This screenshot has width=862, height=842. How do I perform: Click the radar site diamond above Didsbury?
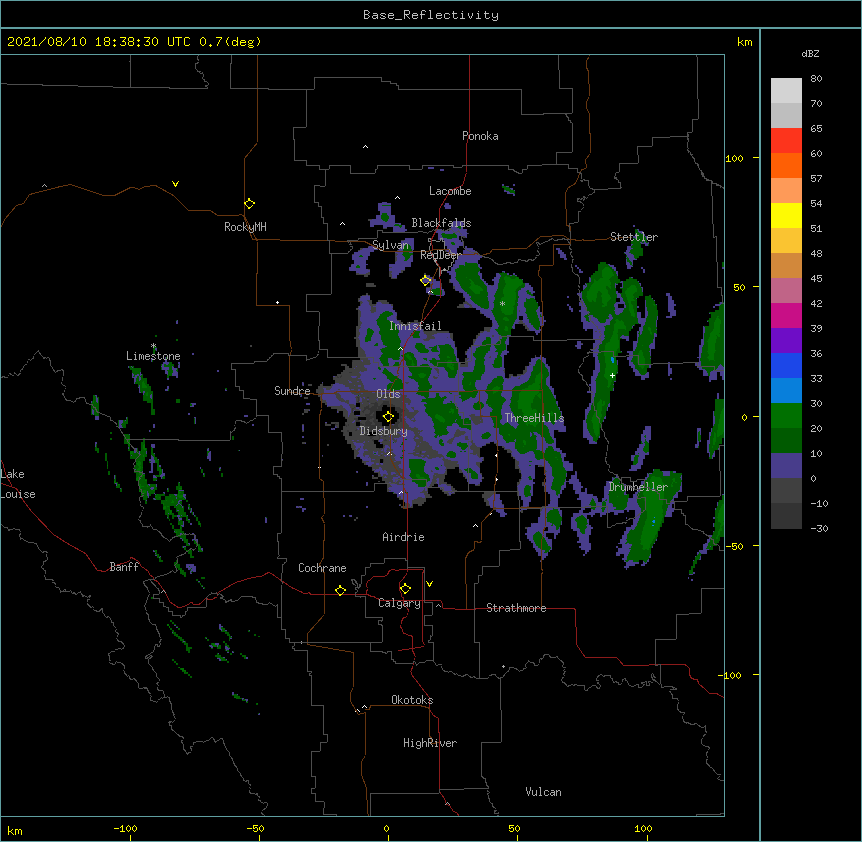coord(388,417)
